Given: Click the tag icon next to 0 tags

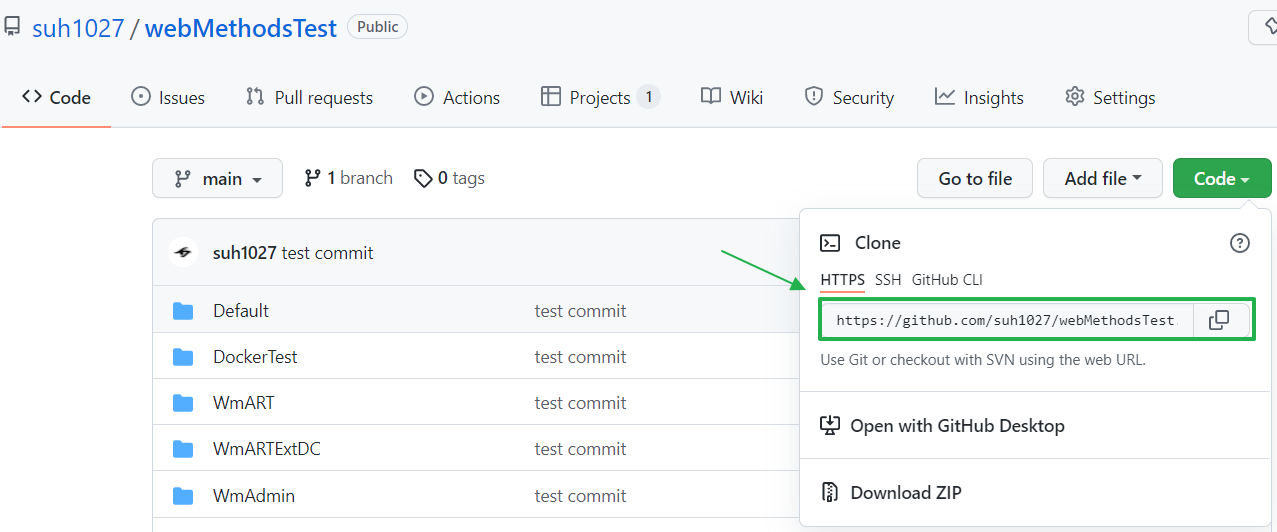Looking at the screenshot, I should 423,178.
